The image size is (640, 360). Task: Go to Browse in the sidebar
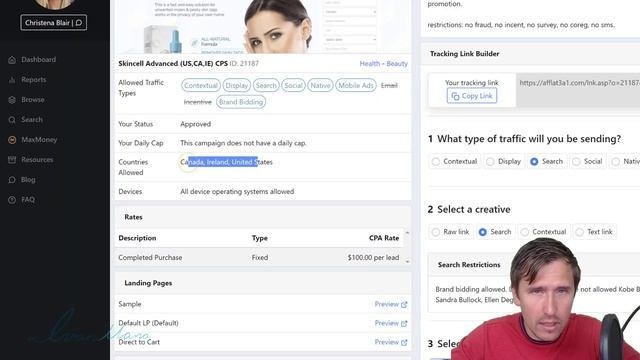(x=33, y=100)
